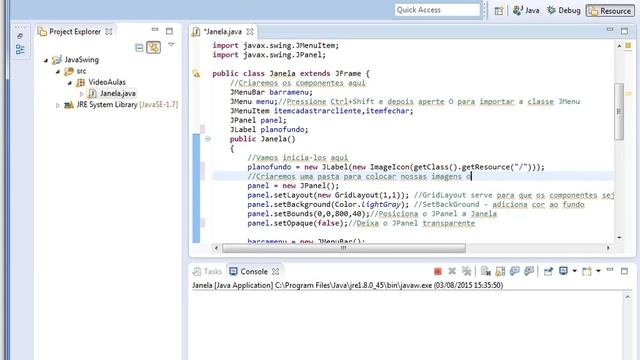This screenshot has width=640, height=360.
Task: Toggle Scroll Lock in Console toolbar
Action: 500,271
